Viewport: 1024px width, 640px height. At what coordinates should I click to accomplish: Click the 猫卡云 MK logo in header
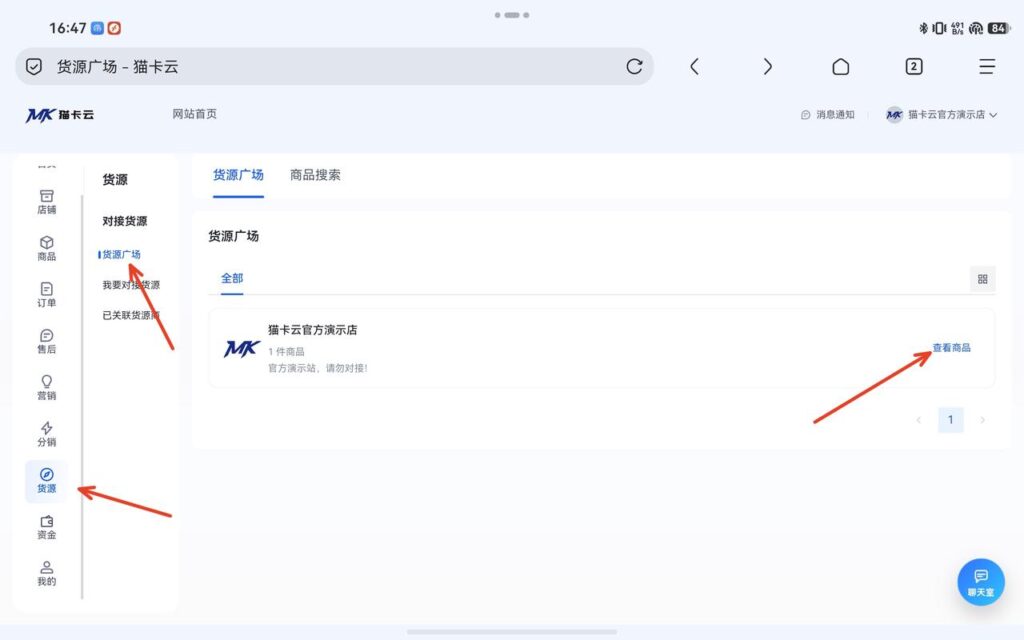[59, 115]
